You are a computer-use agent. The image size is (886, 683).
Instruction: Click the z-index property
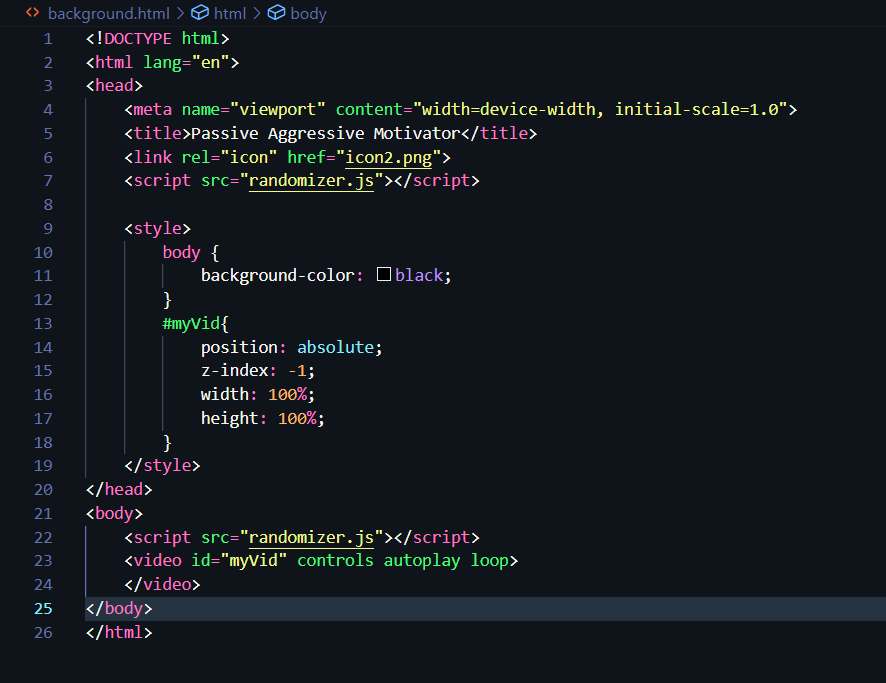pos(234,371)
